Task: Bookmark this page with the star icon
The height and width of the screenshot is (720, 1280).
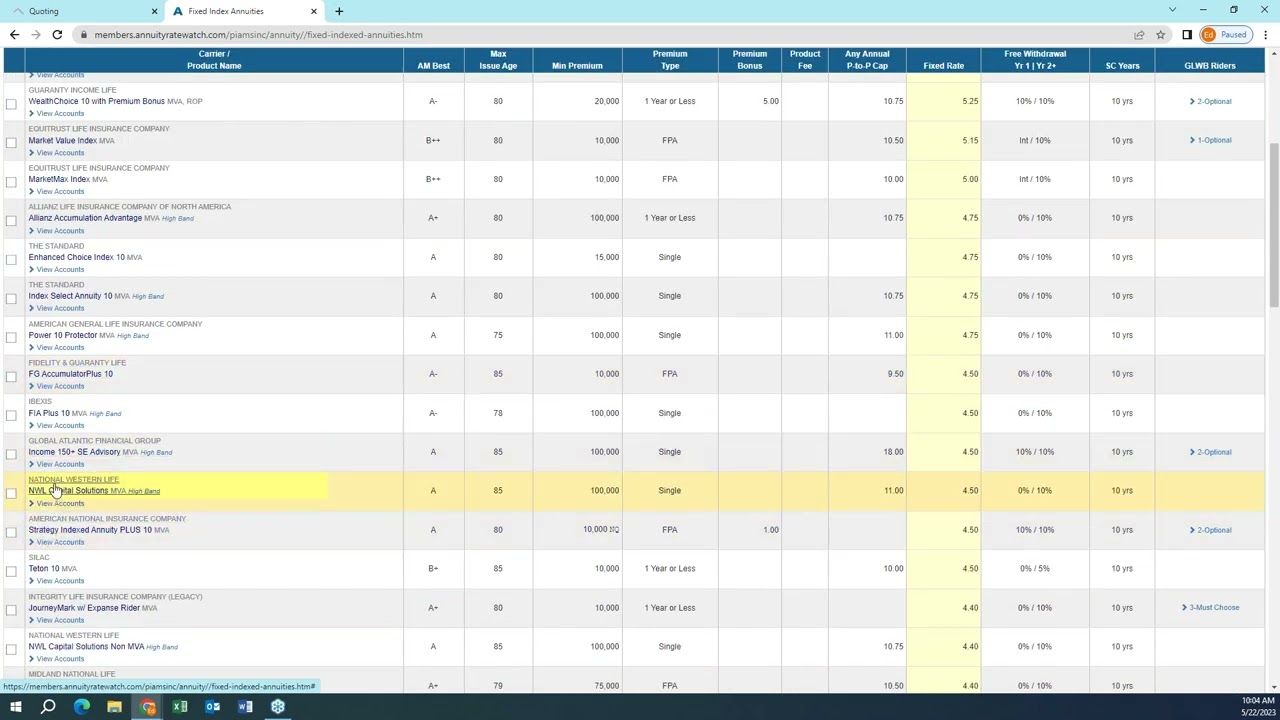Action: tap(1160, 35)
